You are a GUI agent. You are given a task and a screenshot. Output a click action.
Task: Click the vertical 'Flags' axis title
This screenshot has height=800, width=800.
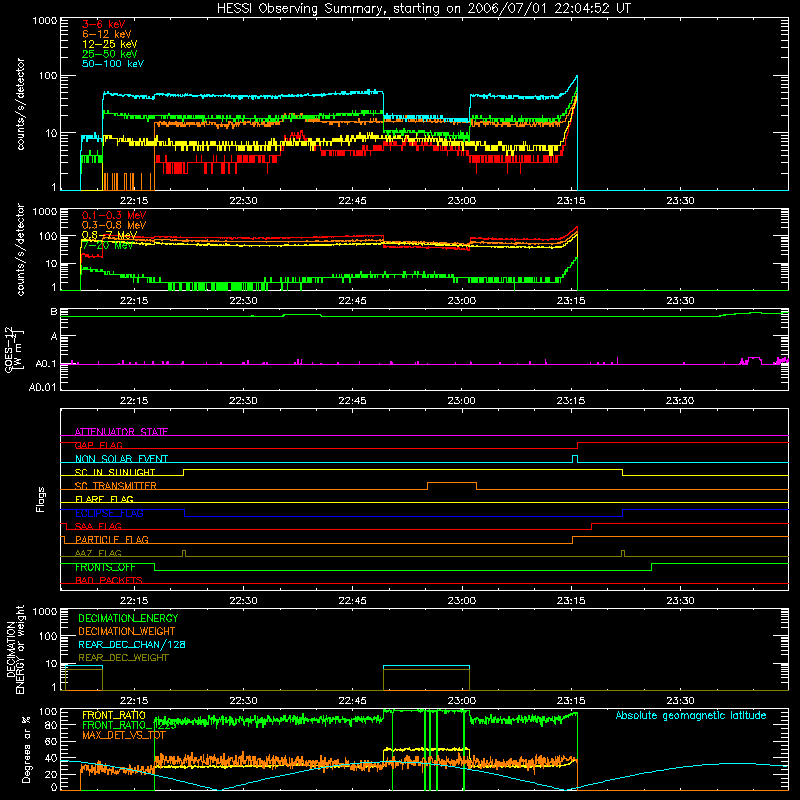coord(41,499)
